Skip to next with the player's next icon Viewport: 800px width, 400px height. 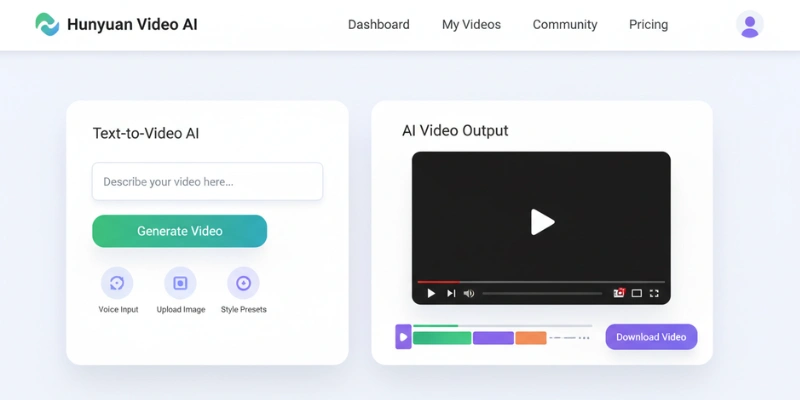pyautogui.click(x=451, y=293)
